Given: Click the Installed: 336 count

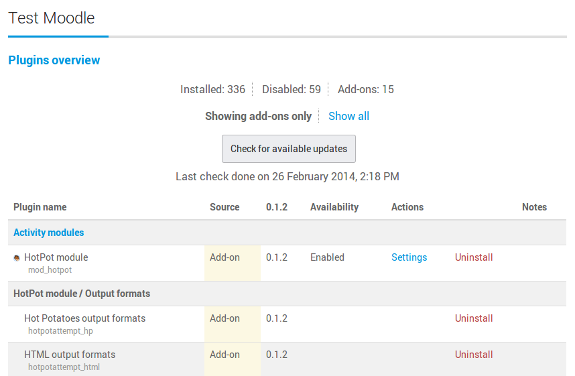Looking at the screenshot, I should click(213, 89).
